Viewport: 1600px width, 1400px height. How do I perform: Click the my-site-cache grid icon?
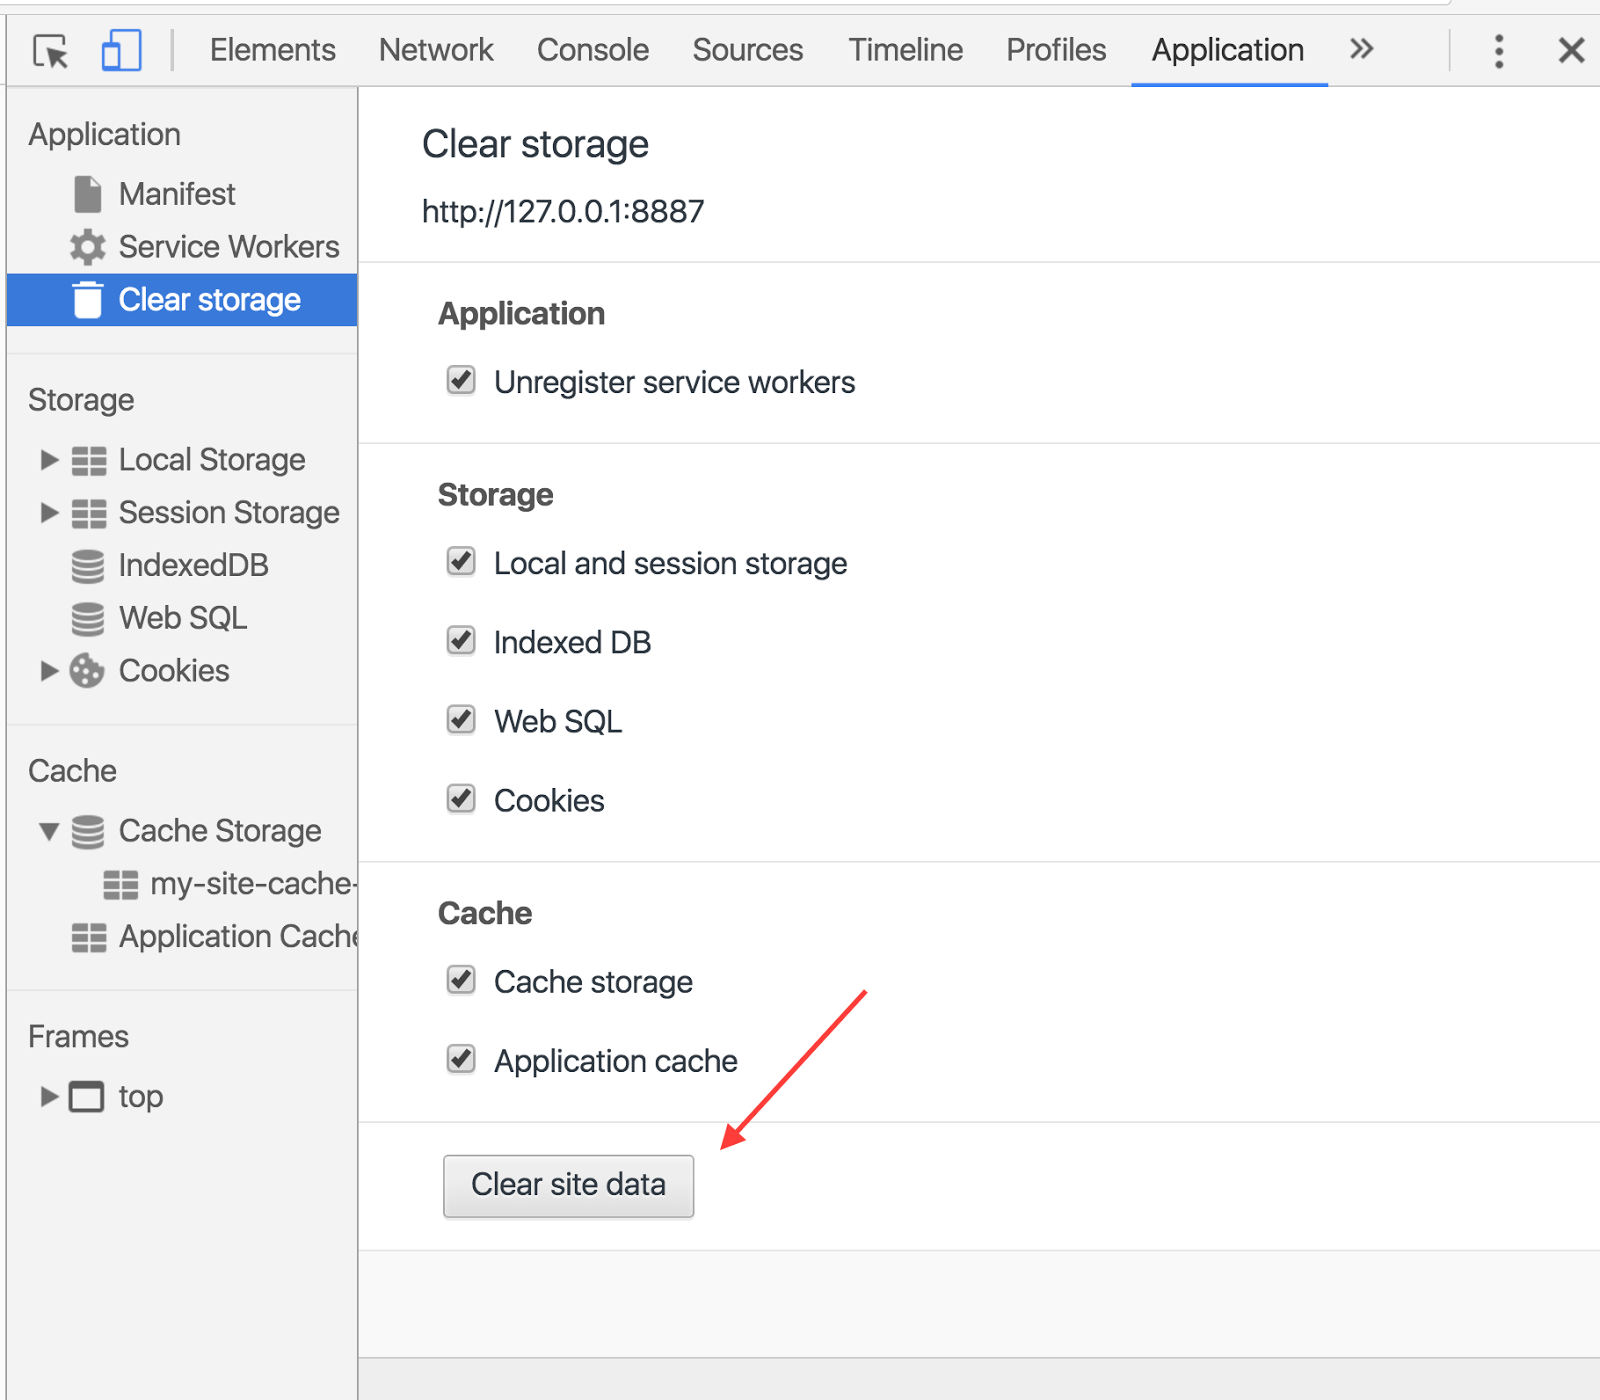(x=121, y=884)
